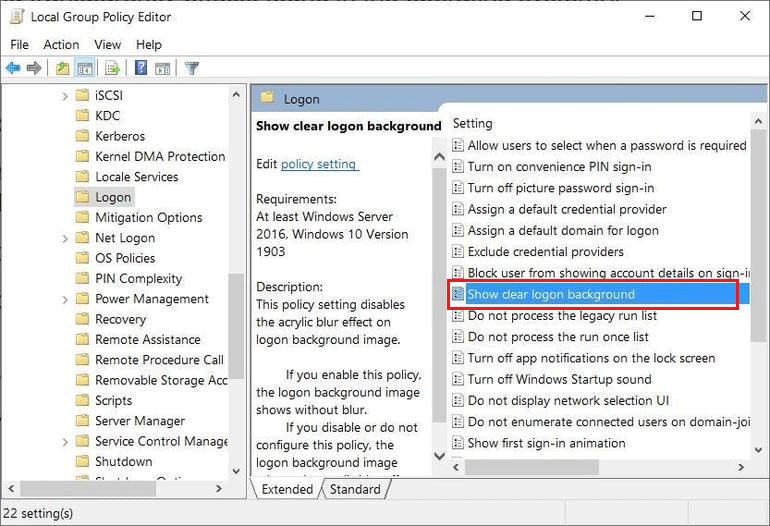Select Locale Services folder in the tree
This screenshot has width=770, height=526.
pos(137,176)
